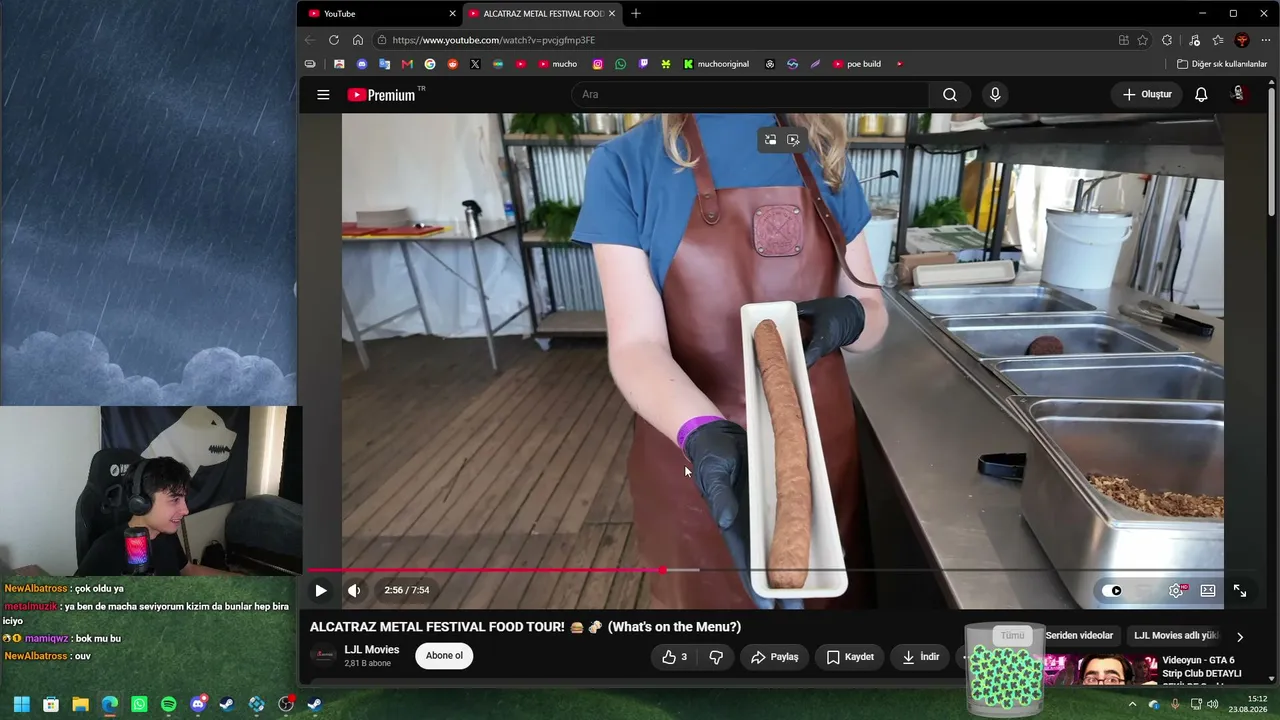Viewport: 1280px width, 720px height.
Task: Open the taskbar clock showing 15:12
Action: (x=1249, y=704)
